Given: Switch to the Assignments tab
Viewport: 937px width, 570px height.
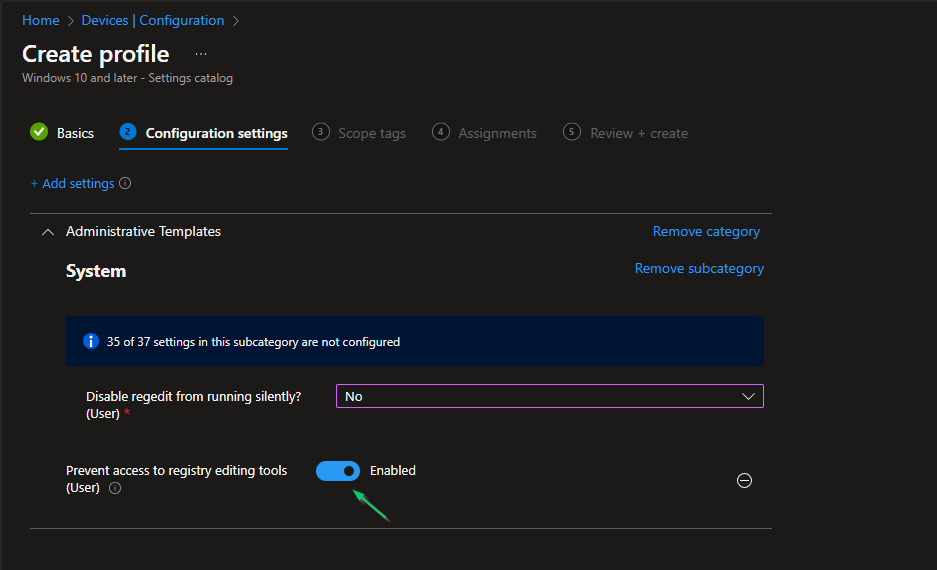Looking at the screenshot, I should click(x=497, y=133).
